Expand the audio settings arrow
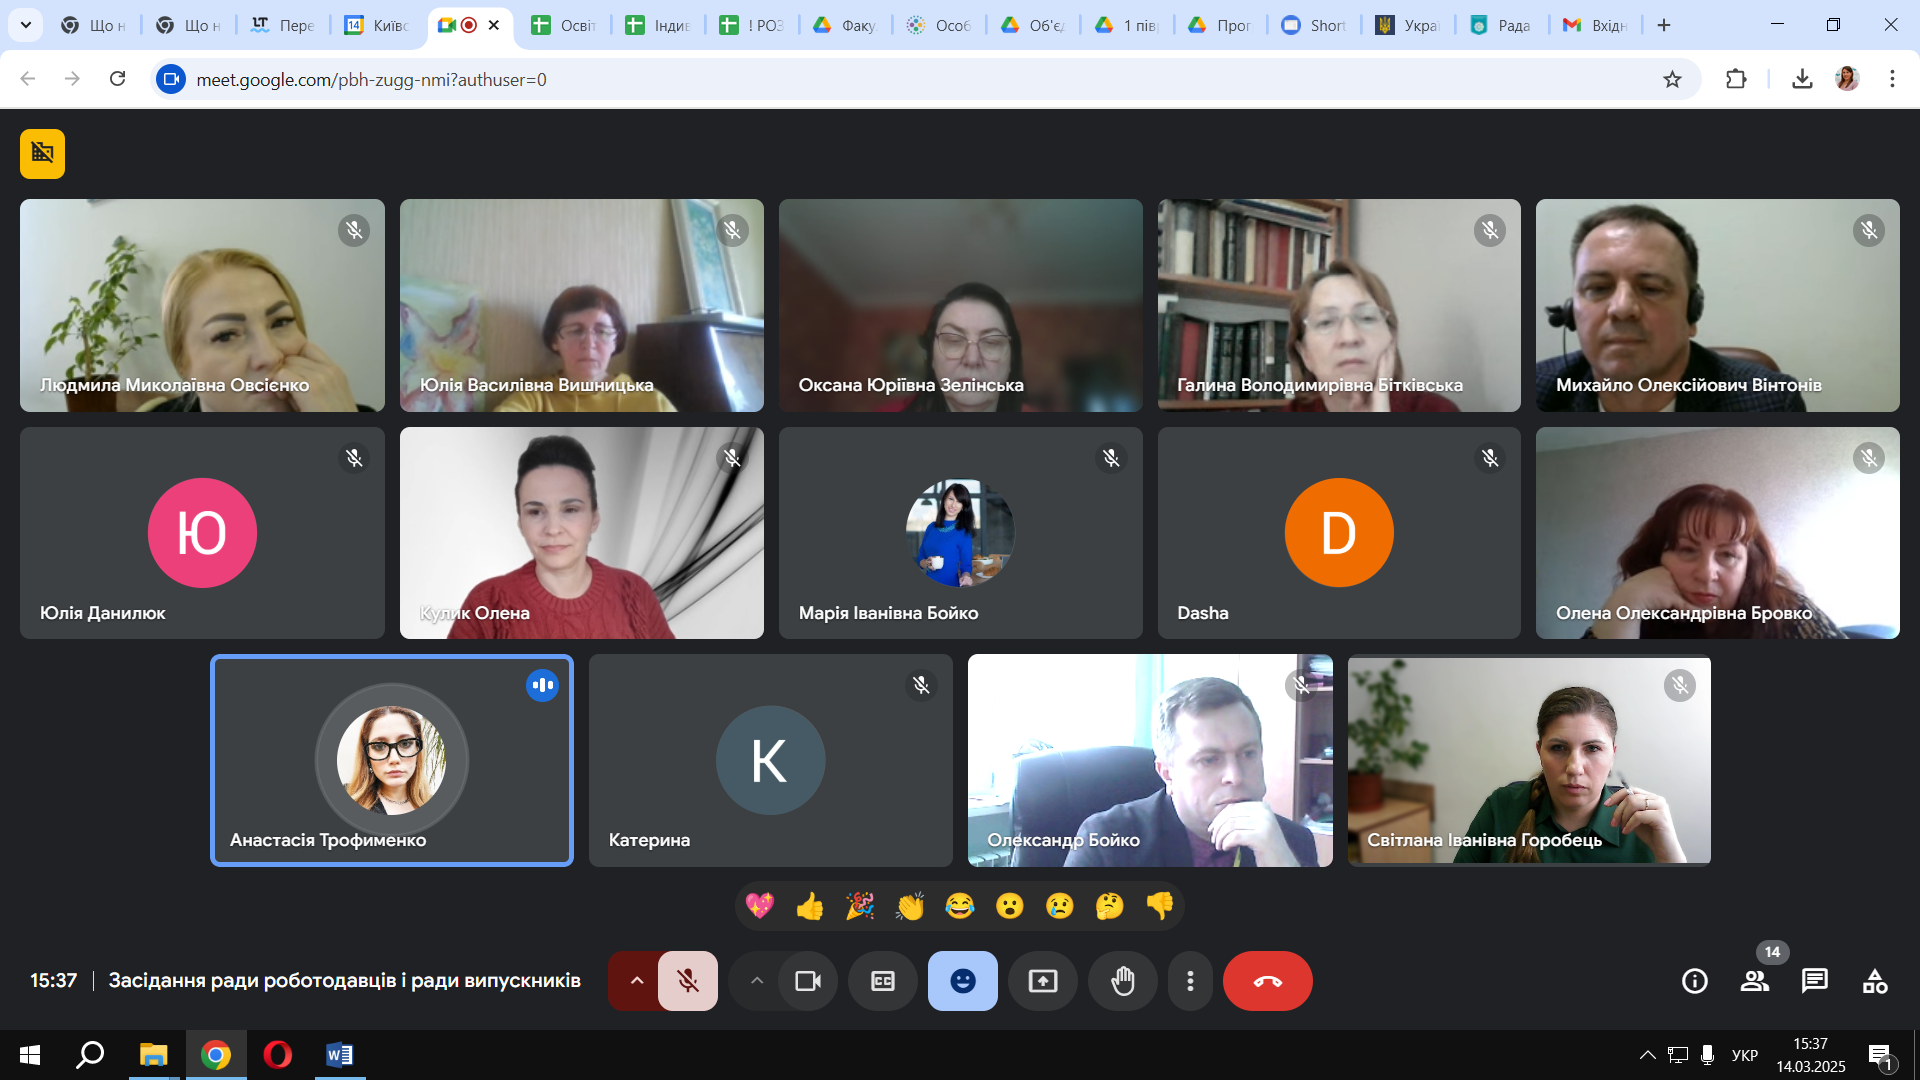Screen dimensions: 1920x1080 [636, 981]
